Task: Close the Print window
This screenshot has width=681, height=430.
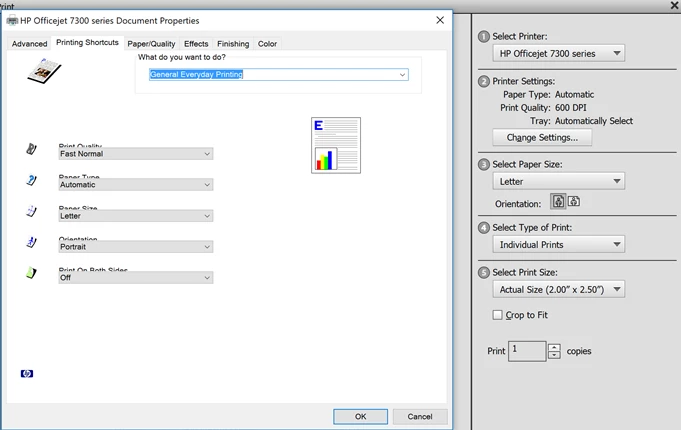Action: click(x=674, y=5)
